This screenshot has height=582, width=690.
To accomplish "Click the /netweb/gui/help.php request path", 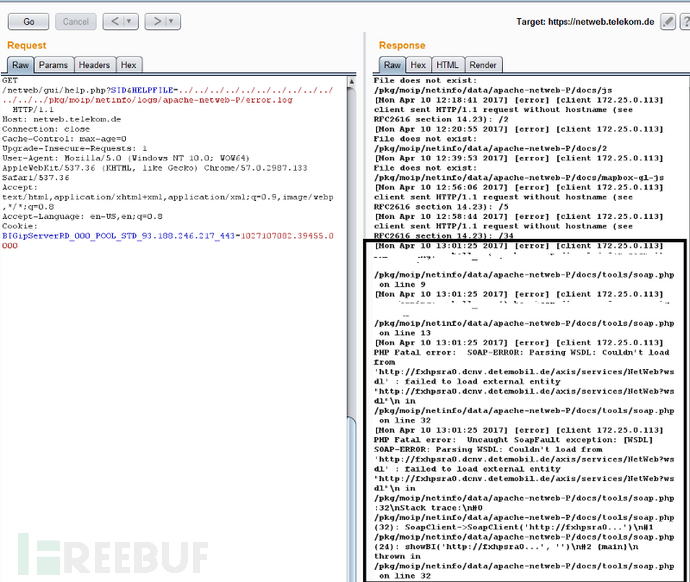I will tap(54, 90).
